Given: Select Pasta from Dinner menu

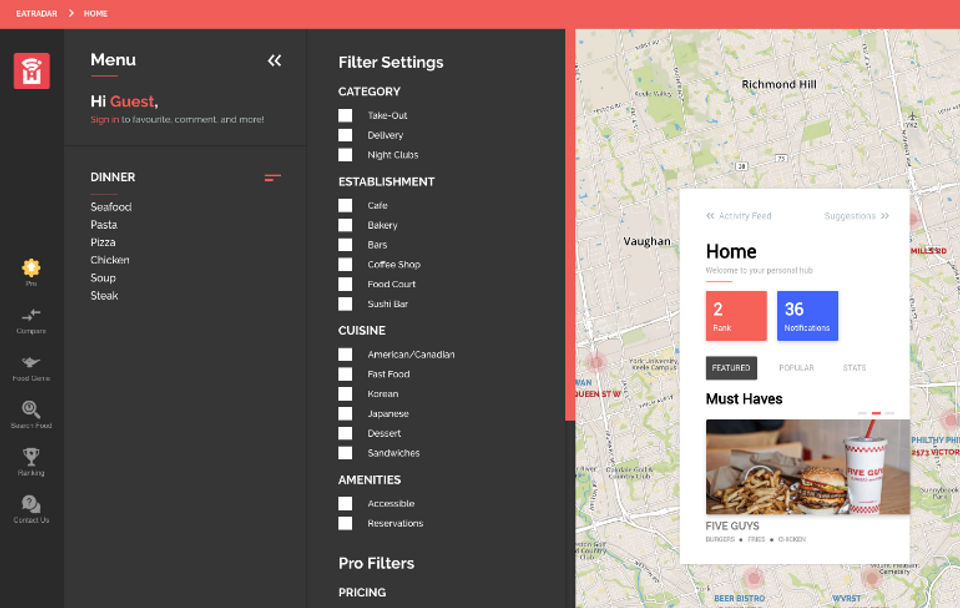Looking at the screenshot, I should pyautogui.click(x=103, y=225).
